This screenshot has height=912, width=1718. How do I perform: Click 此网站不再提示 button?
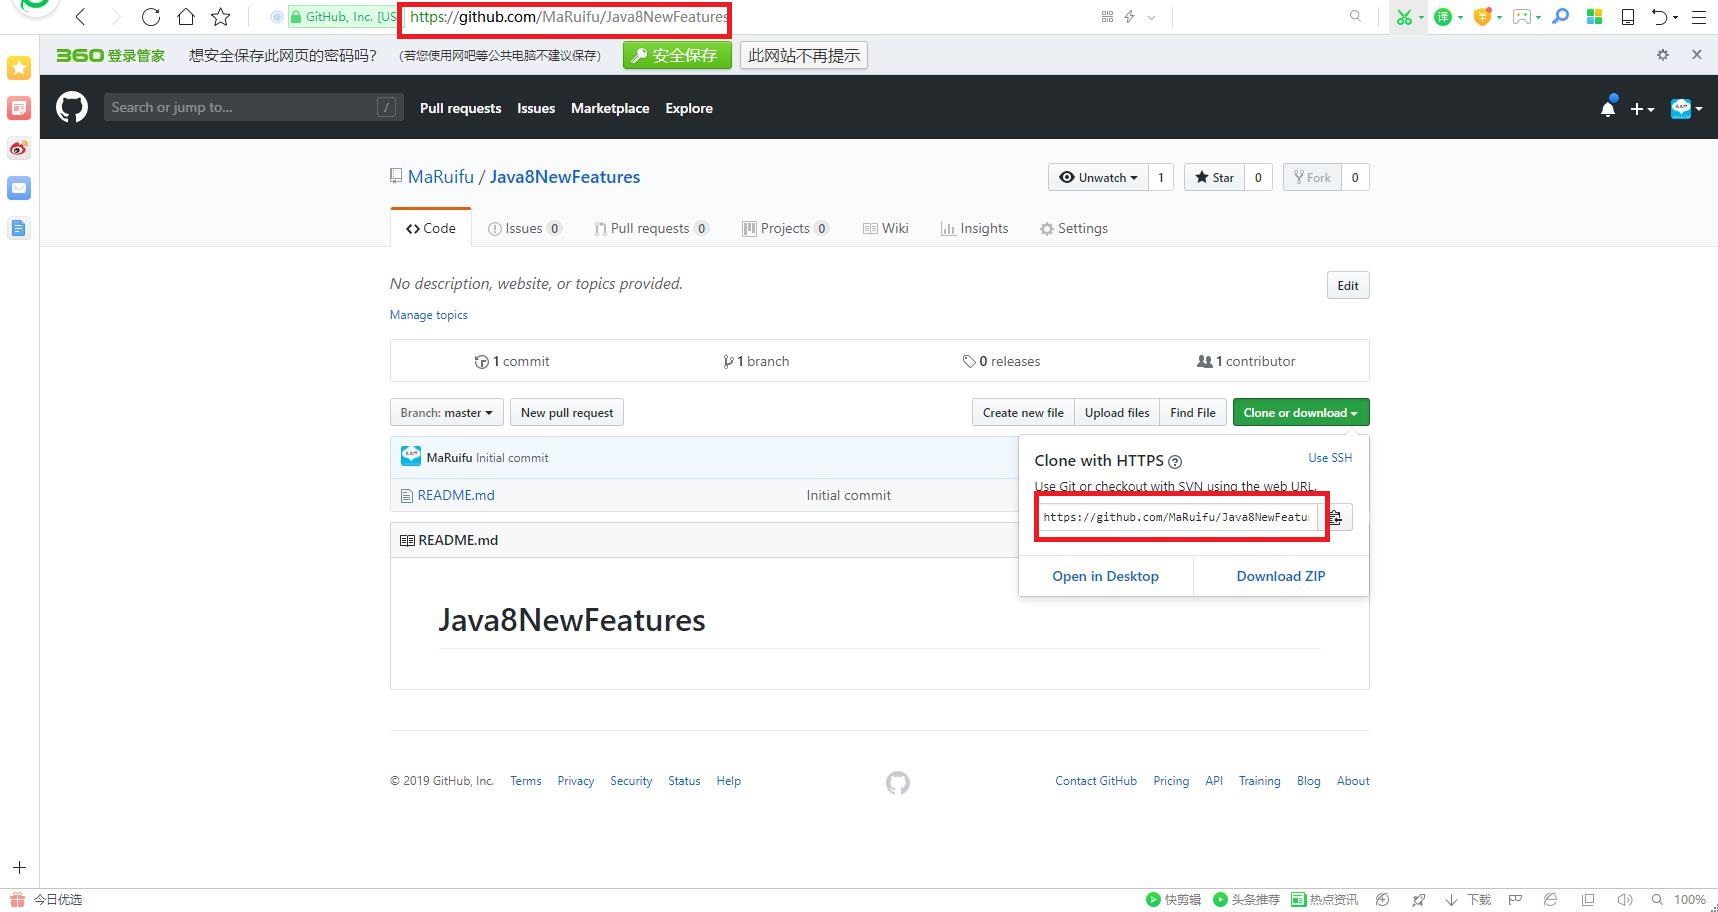tap(804, 56)
